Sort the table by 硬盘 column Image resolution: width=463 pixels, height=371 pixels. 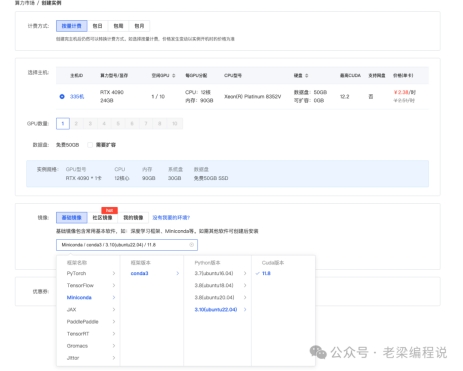click(x=306, y=76)
